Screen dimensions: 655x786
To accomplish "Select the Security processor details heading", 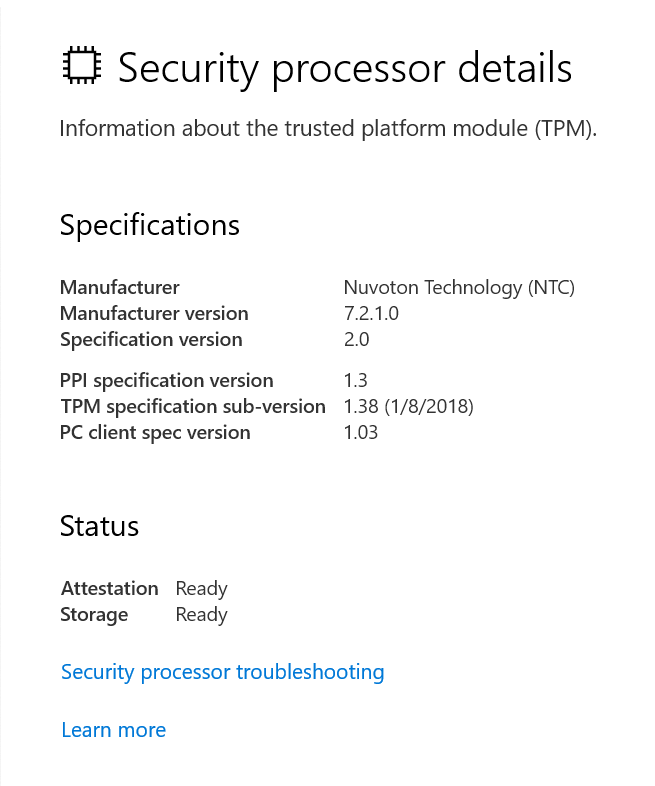I will pyautogui.click(x=345, y=68).
